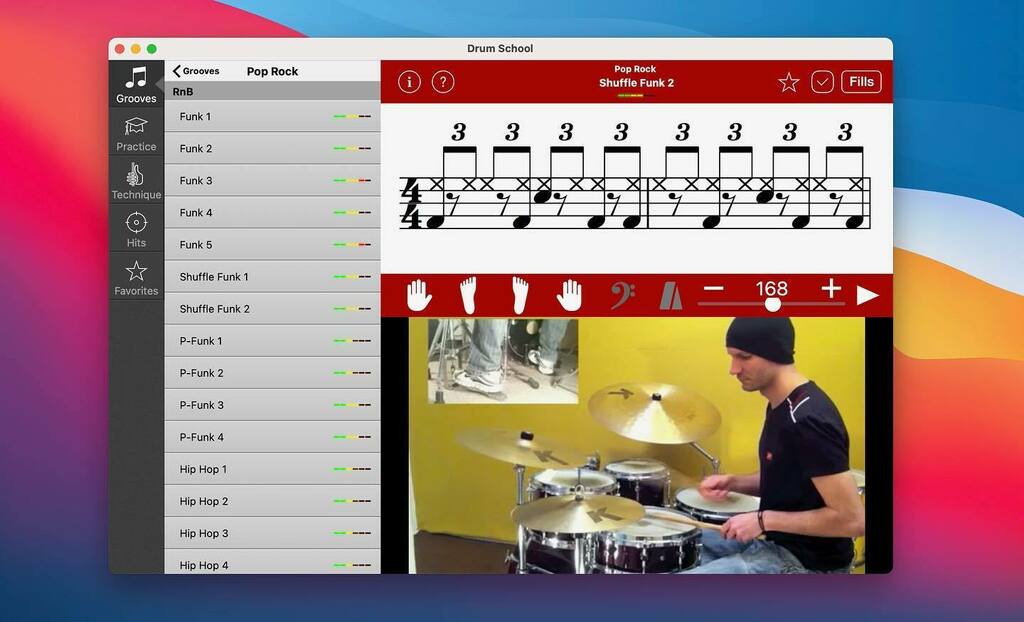Toggle the right hand icon
The width and height of the screenshot is (1024, 622).
coord(569,295)
